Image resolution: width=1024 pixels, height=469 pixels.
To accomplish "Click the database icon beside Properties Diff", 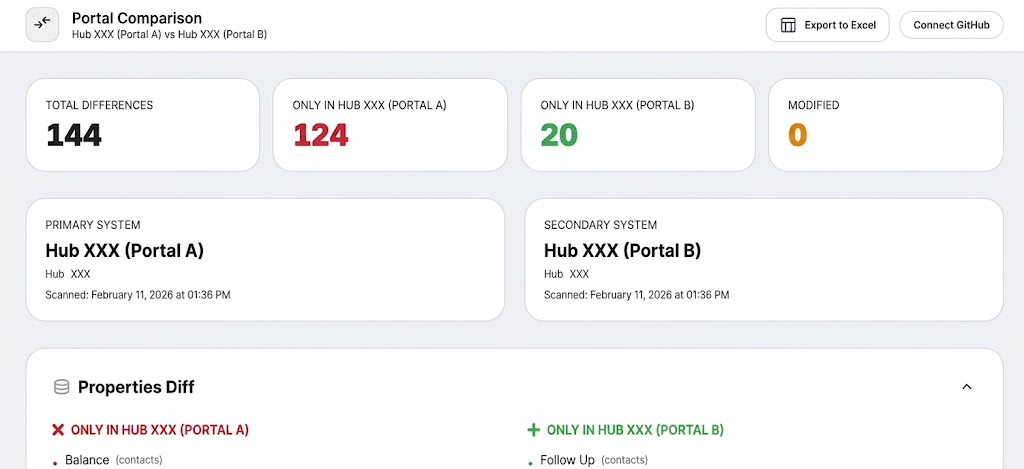I will click(x=61, y=387).
